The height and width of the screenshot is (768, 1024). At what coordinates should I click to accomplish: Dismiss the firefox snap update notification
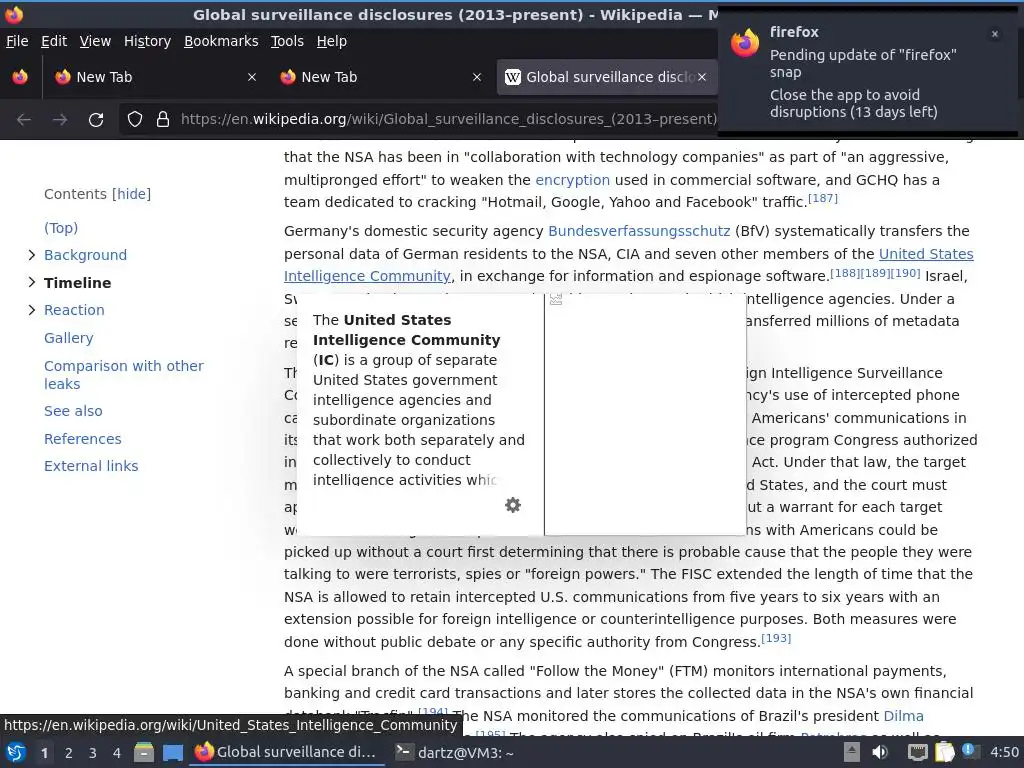pos(995,34)
